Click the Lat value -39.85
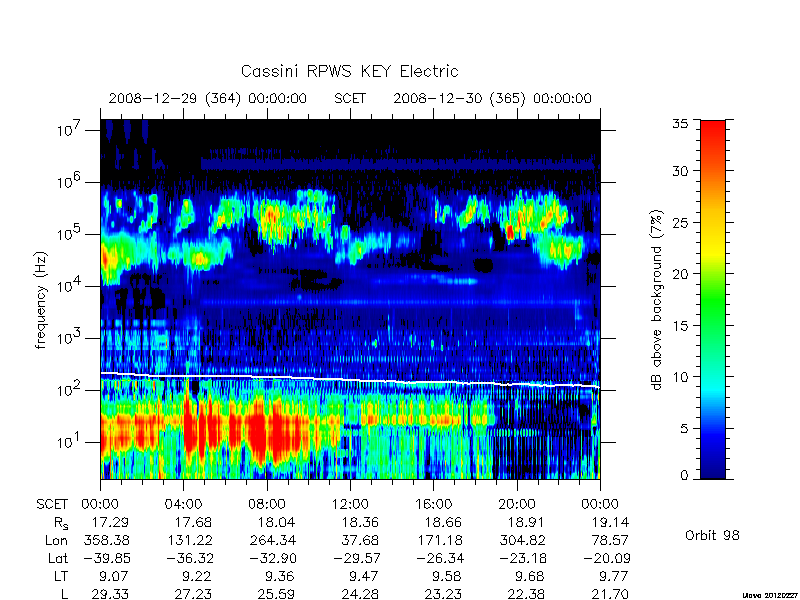The width and height of the screenshot is (800, 600). click(105, 558)
